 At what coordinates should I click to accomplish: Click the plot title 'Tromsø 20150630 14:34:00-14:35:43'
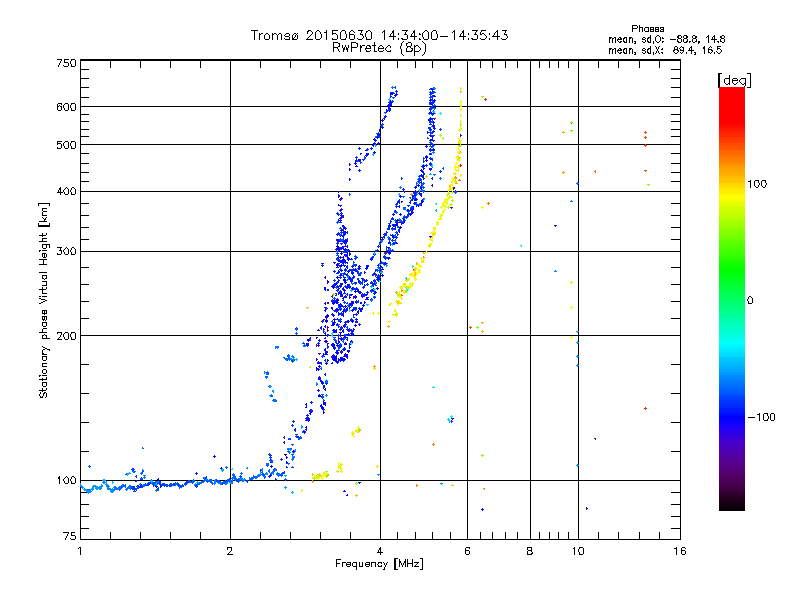click(379, 35)
